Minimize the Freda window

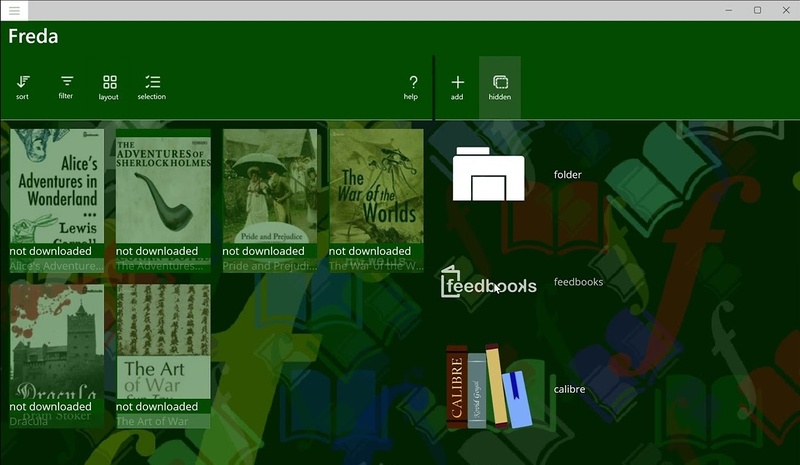pyautogui.click(x=729, y=10)
